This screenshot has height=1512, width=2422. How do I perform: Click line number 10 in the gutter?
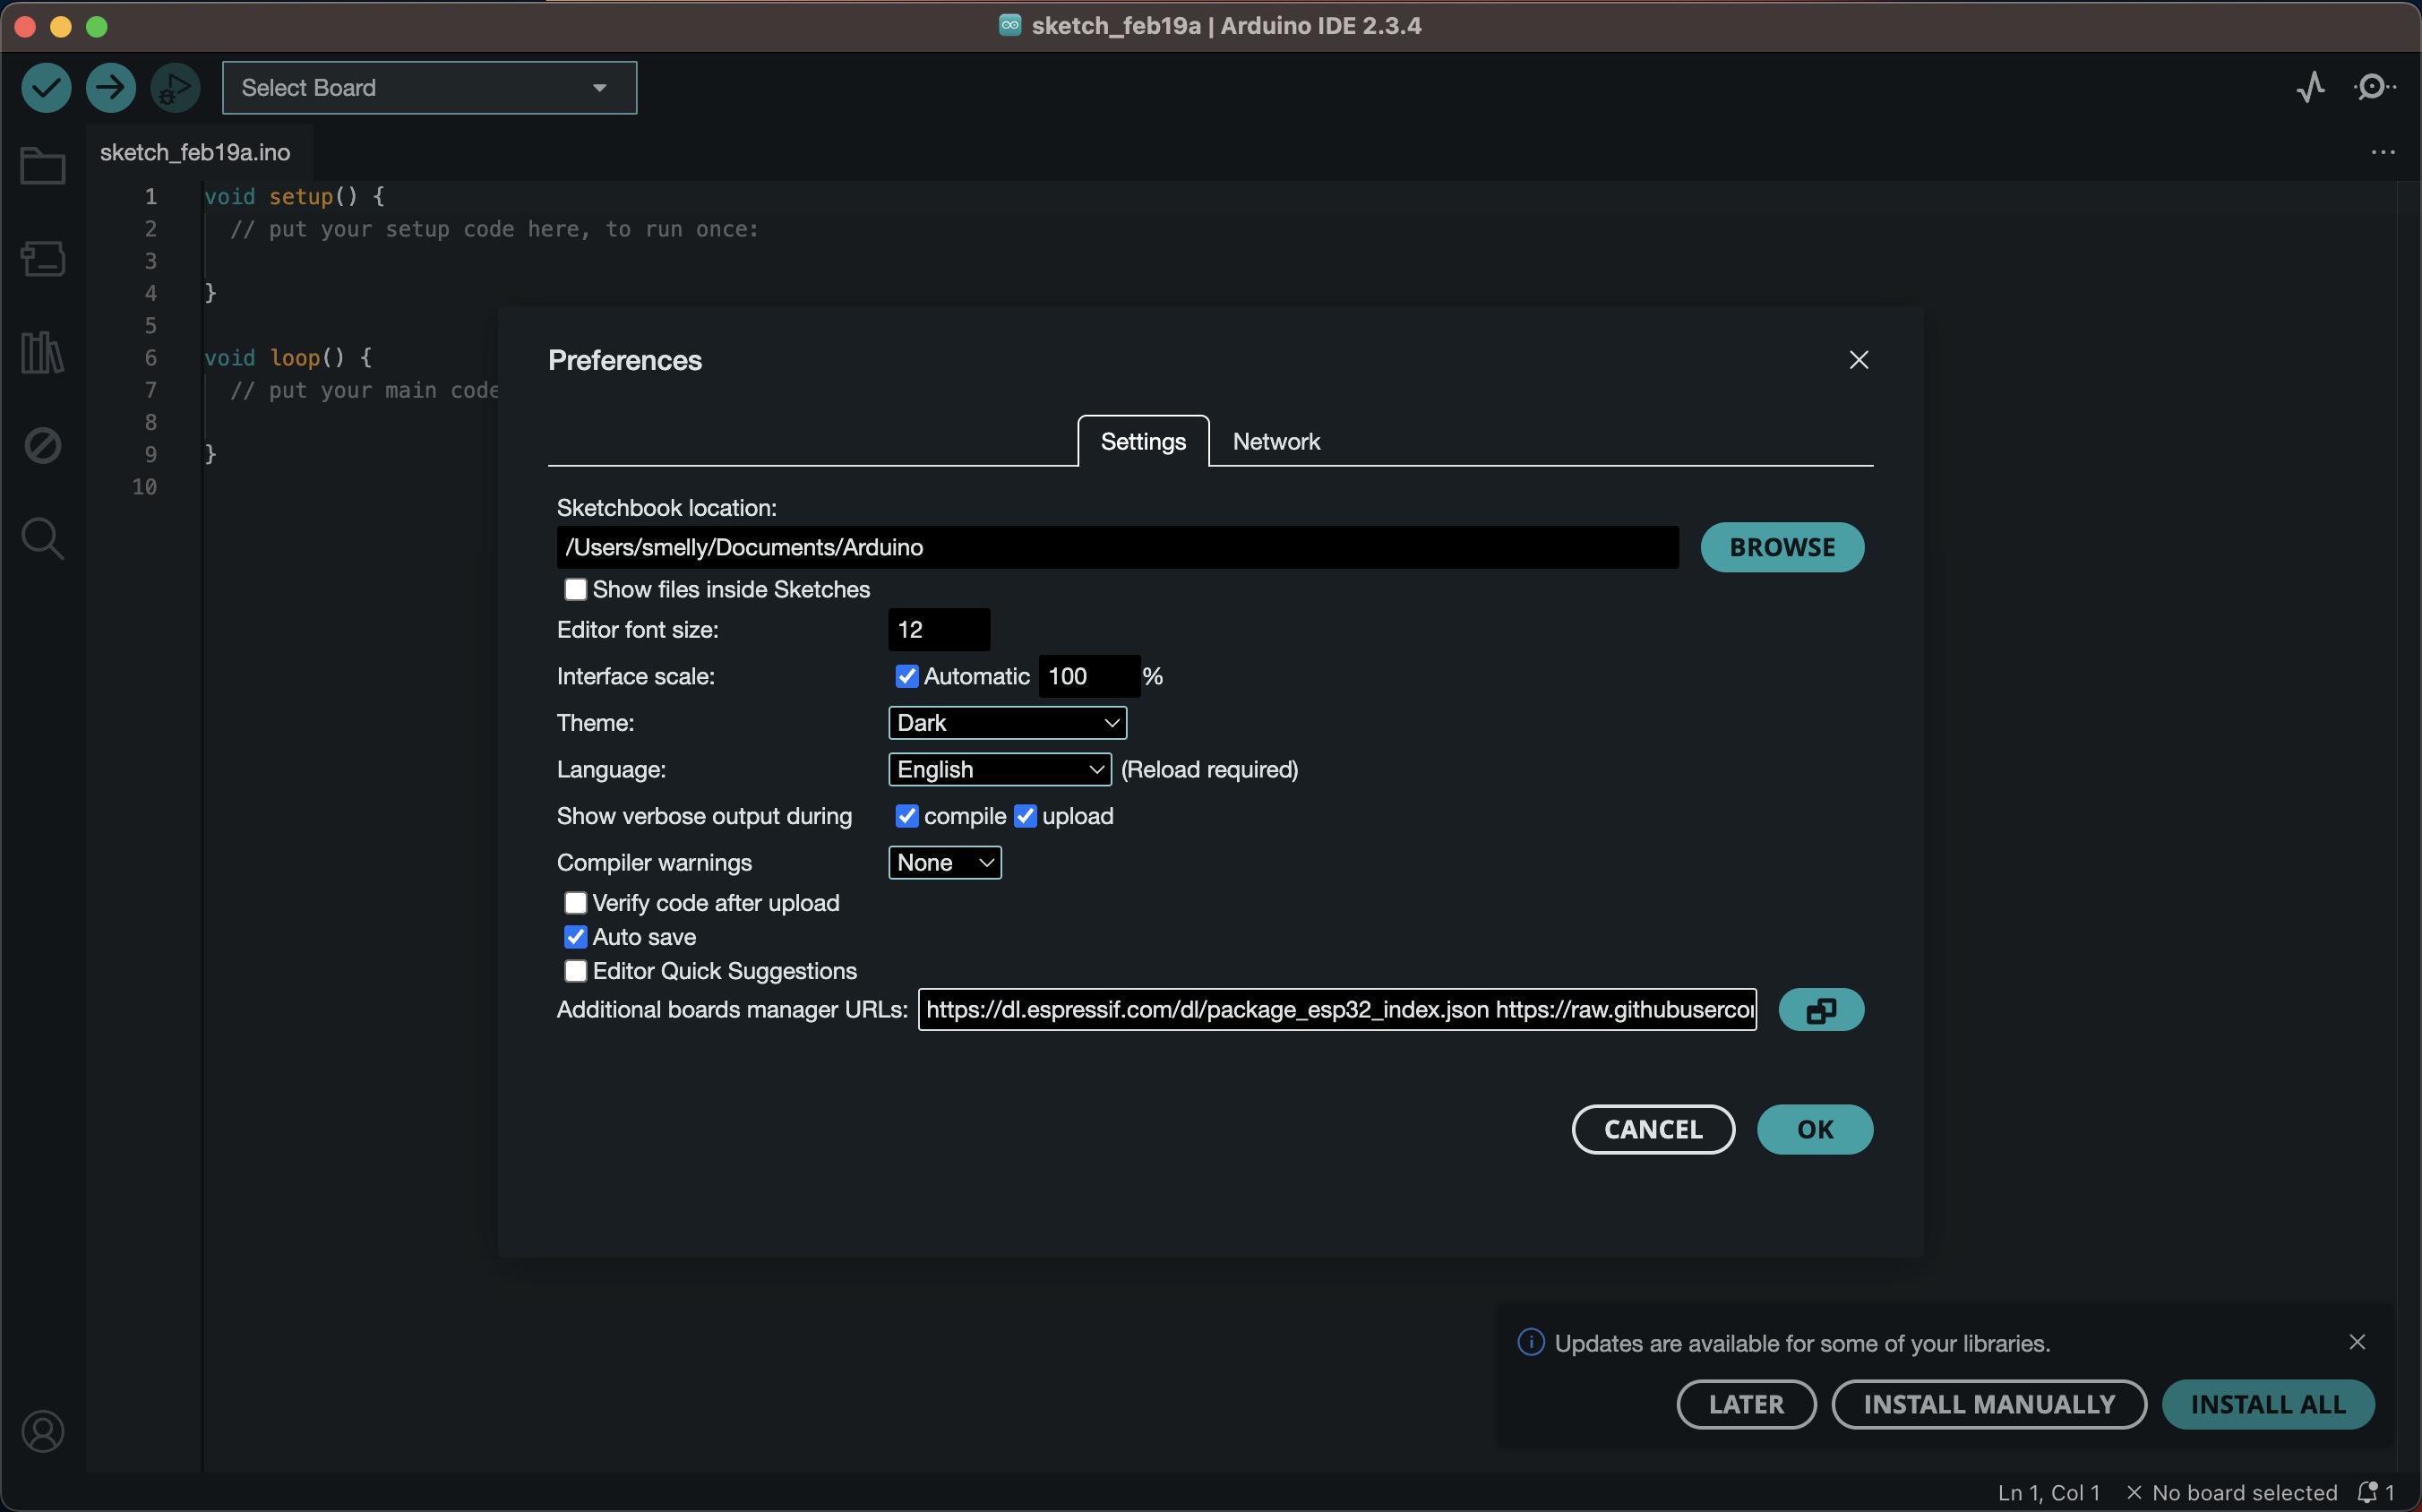(x=145, y=487)
